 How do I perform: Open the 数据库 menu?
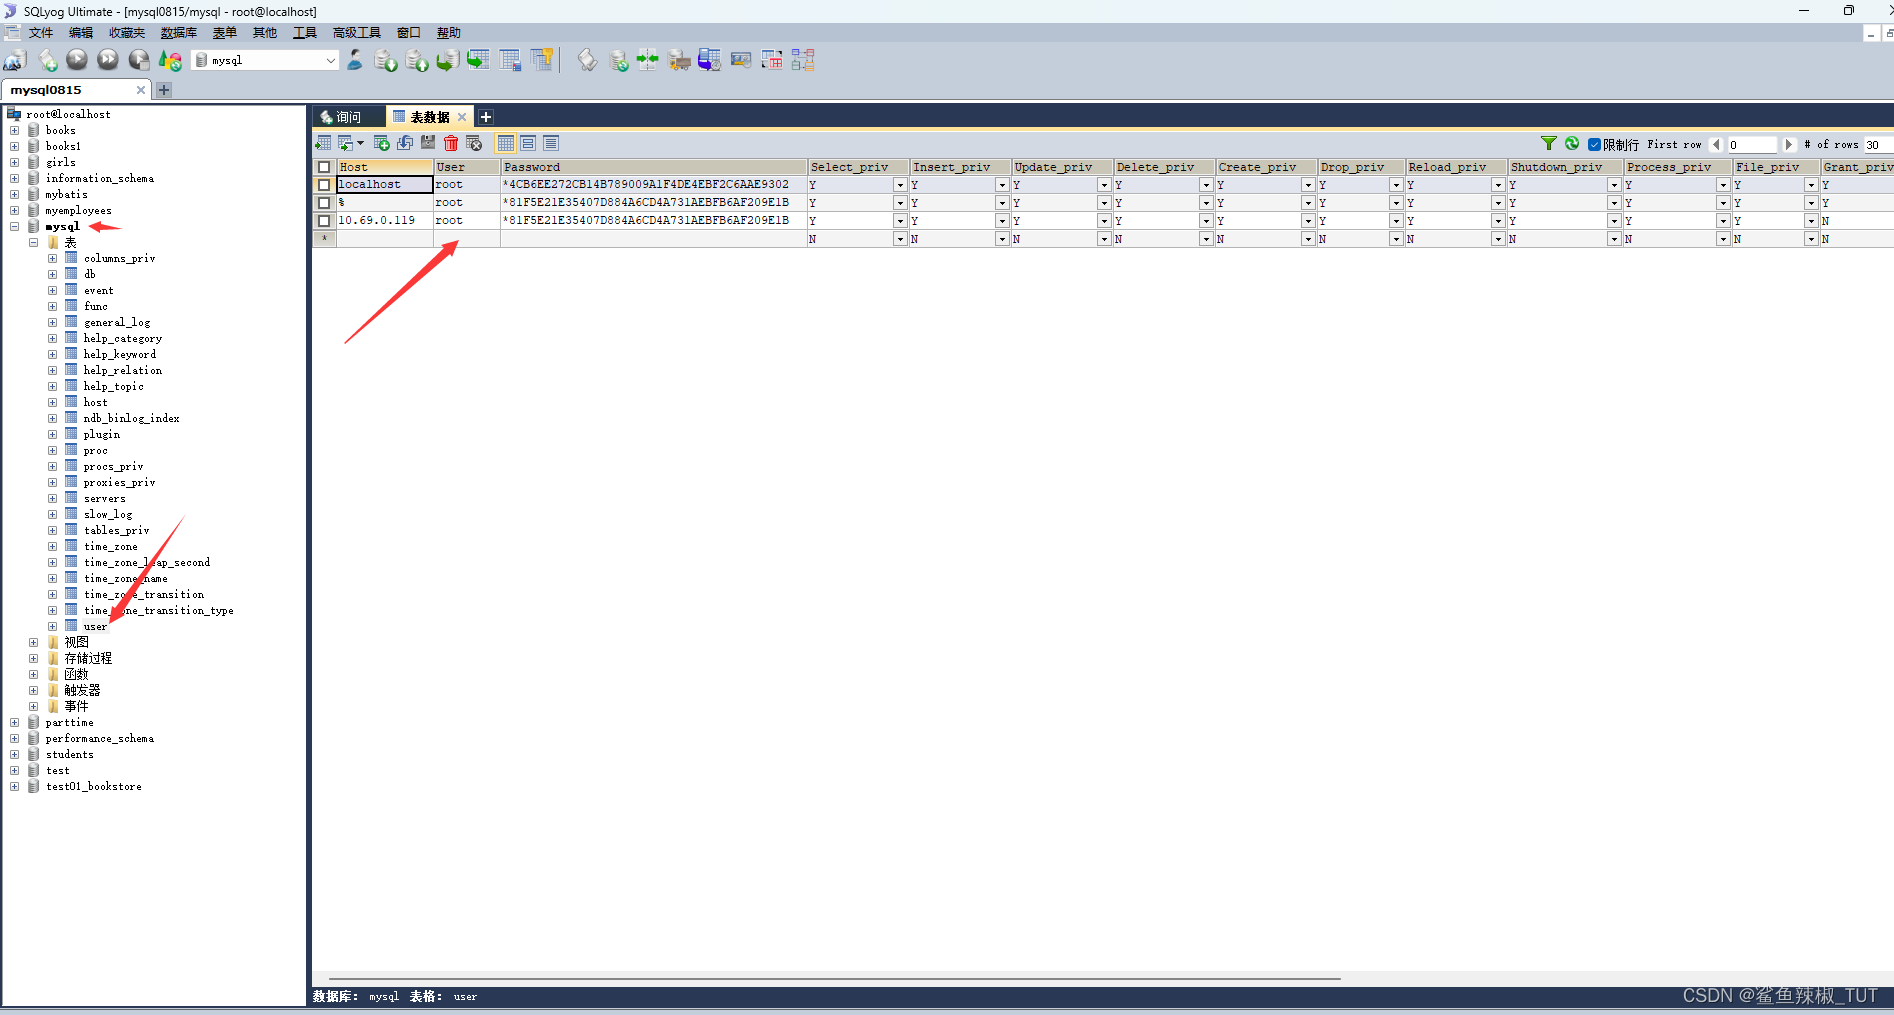179,33
